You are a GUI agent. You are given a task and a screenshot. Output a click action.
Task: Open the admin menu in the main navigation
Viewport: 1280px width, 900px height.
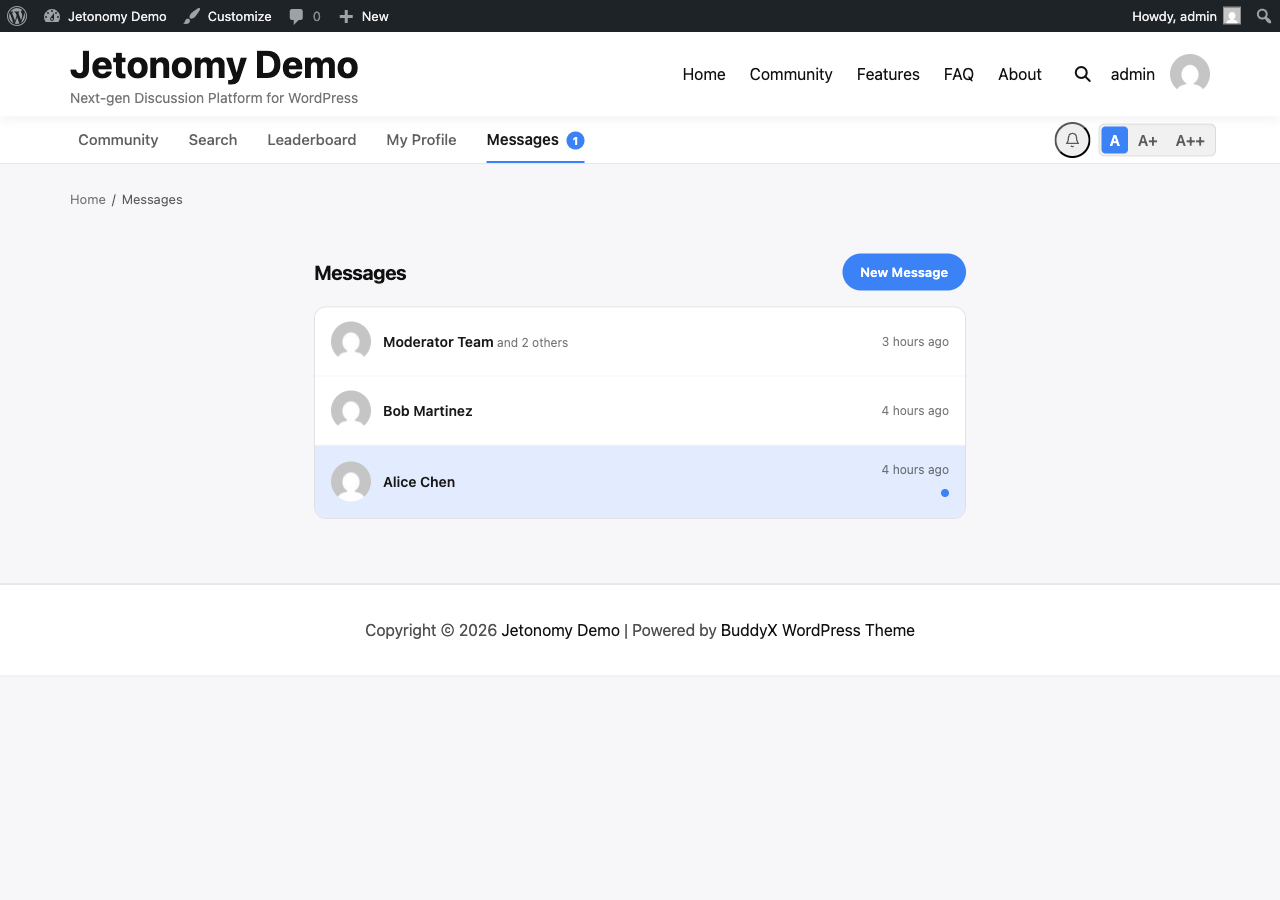click(x=1132, y=74)
